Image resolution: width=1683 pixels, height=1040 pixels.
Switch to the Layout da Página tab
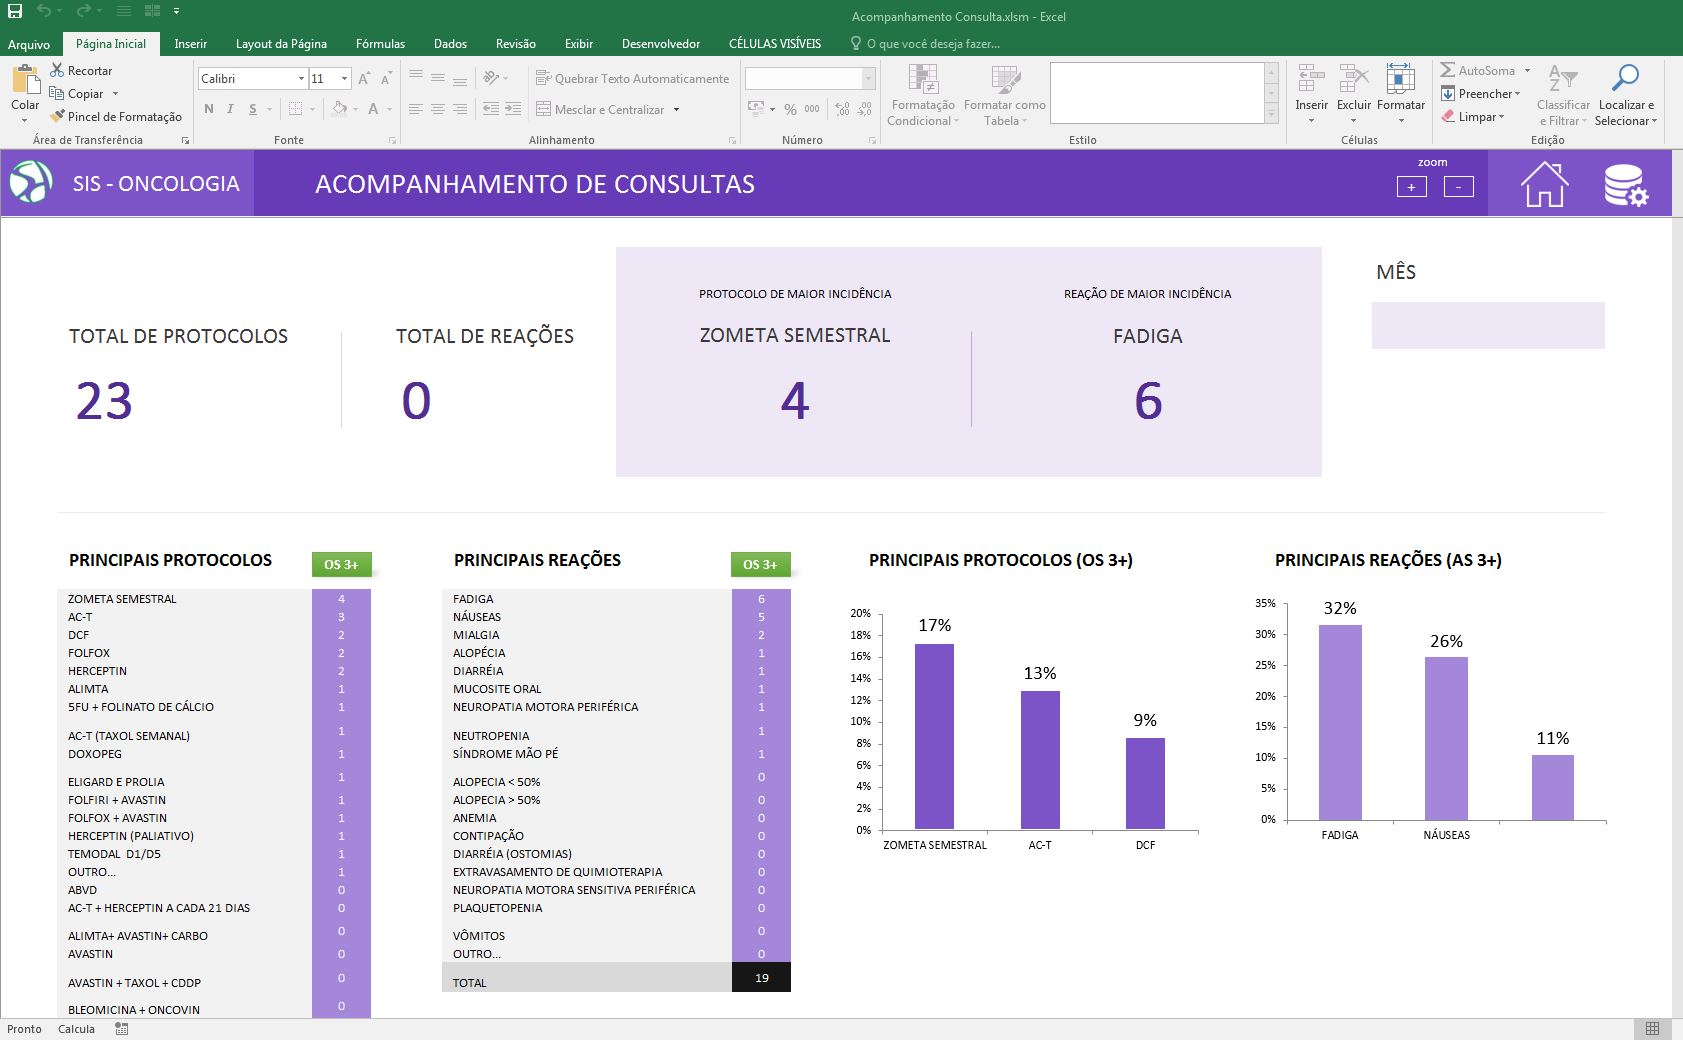[281, 44]
